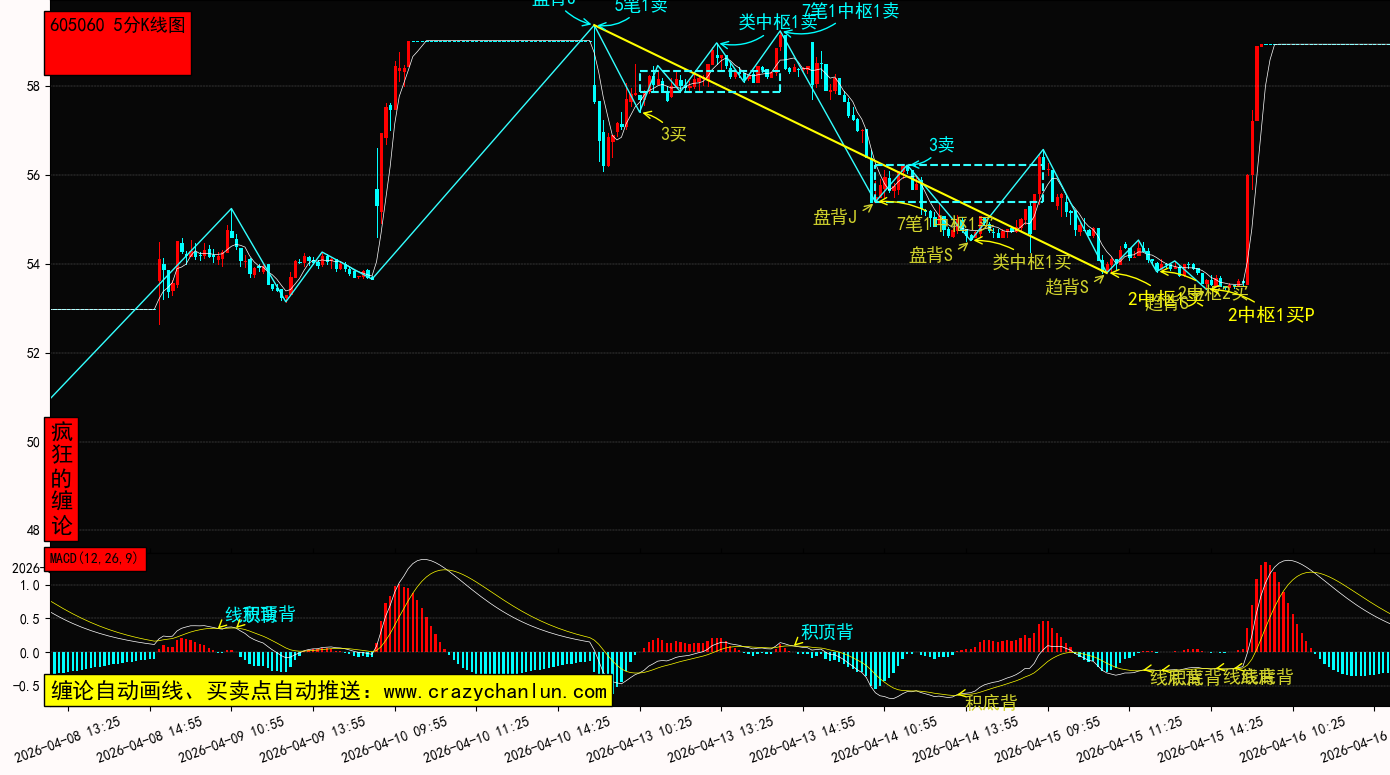Screen dimensions: 1390x775
Task: Click the 积顶背 MACD divergence label
Action: point(827,632)
